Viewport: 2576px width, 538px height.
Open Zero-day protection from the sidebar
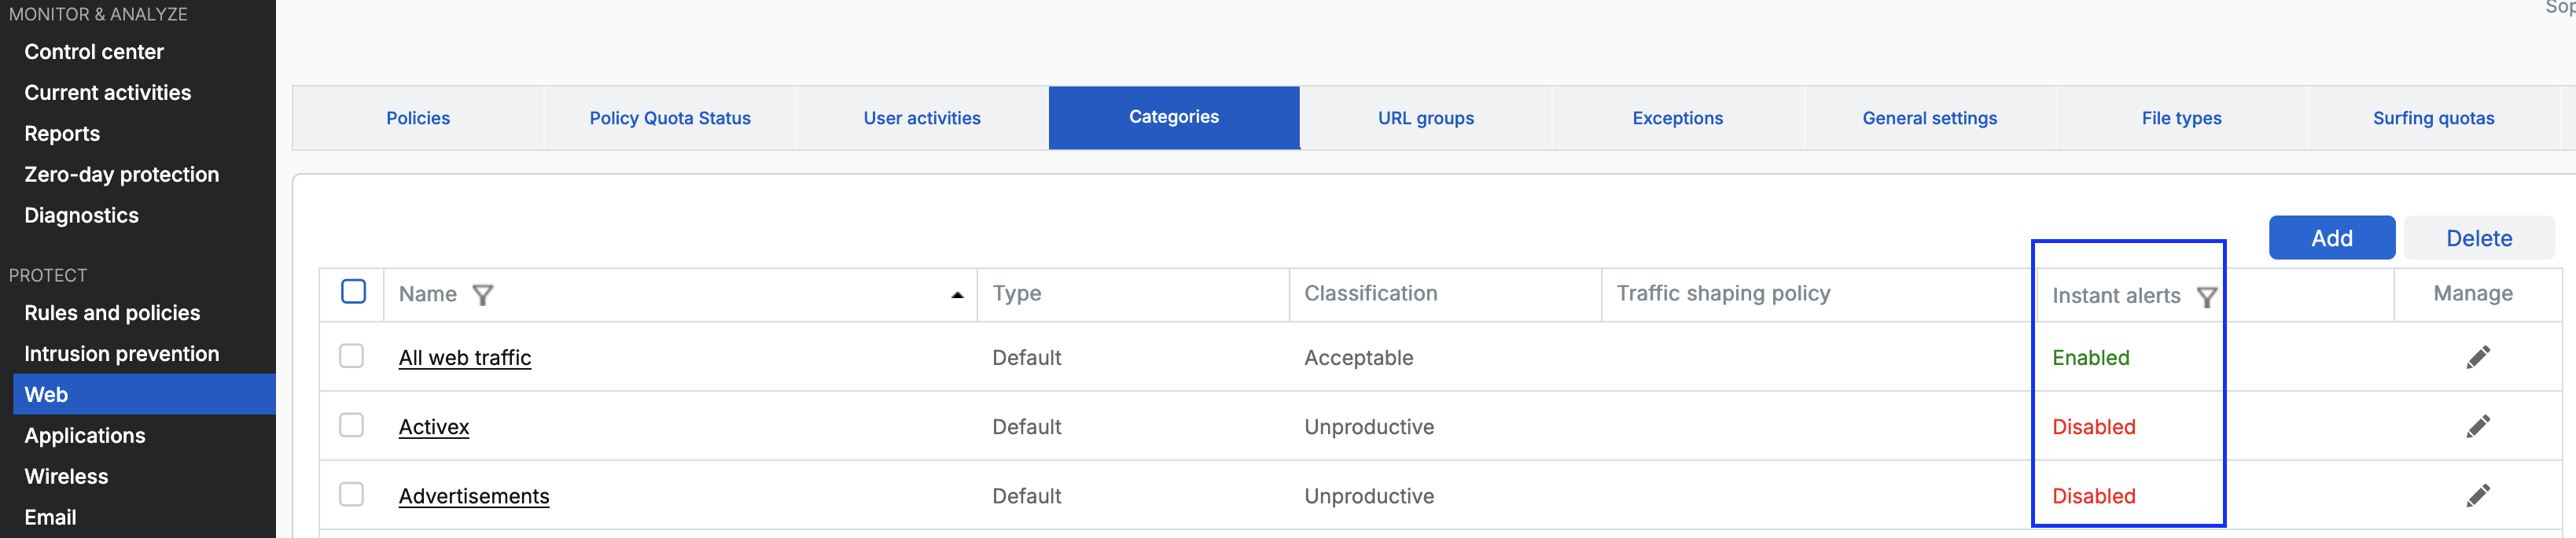pyautogui.click(x=121, y=174)
